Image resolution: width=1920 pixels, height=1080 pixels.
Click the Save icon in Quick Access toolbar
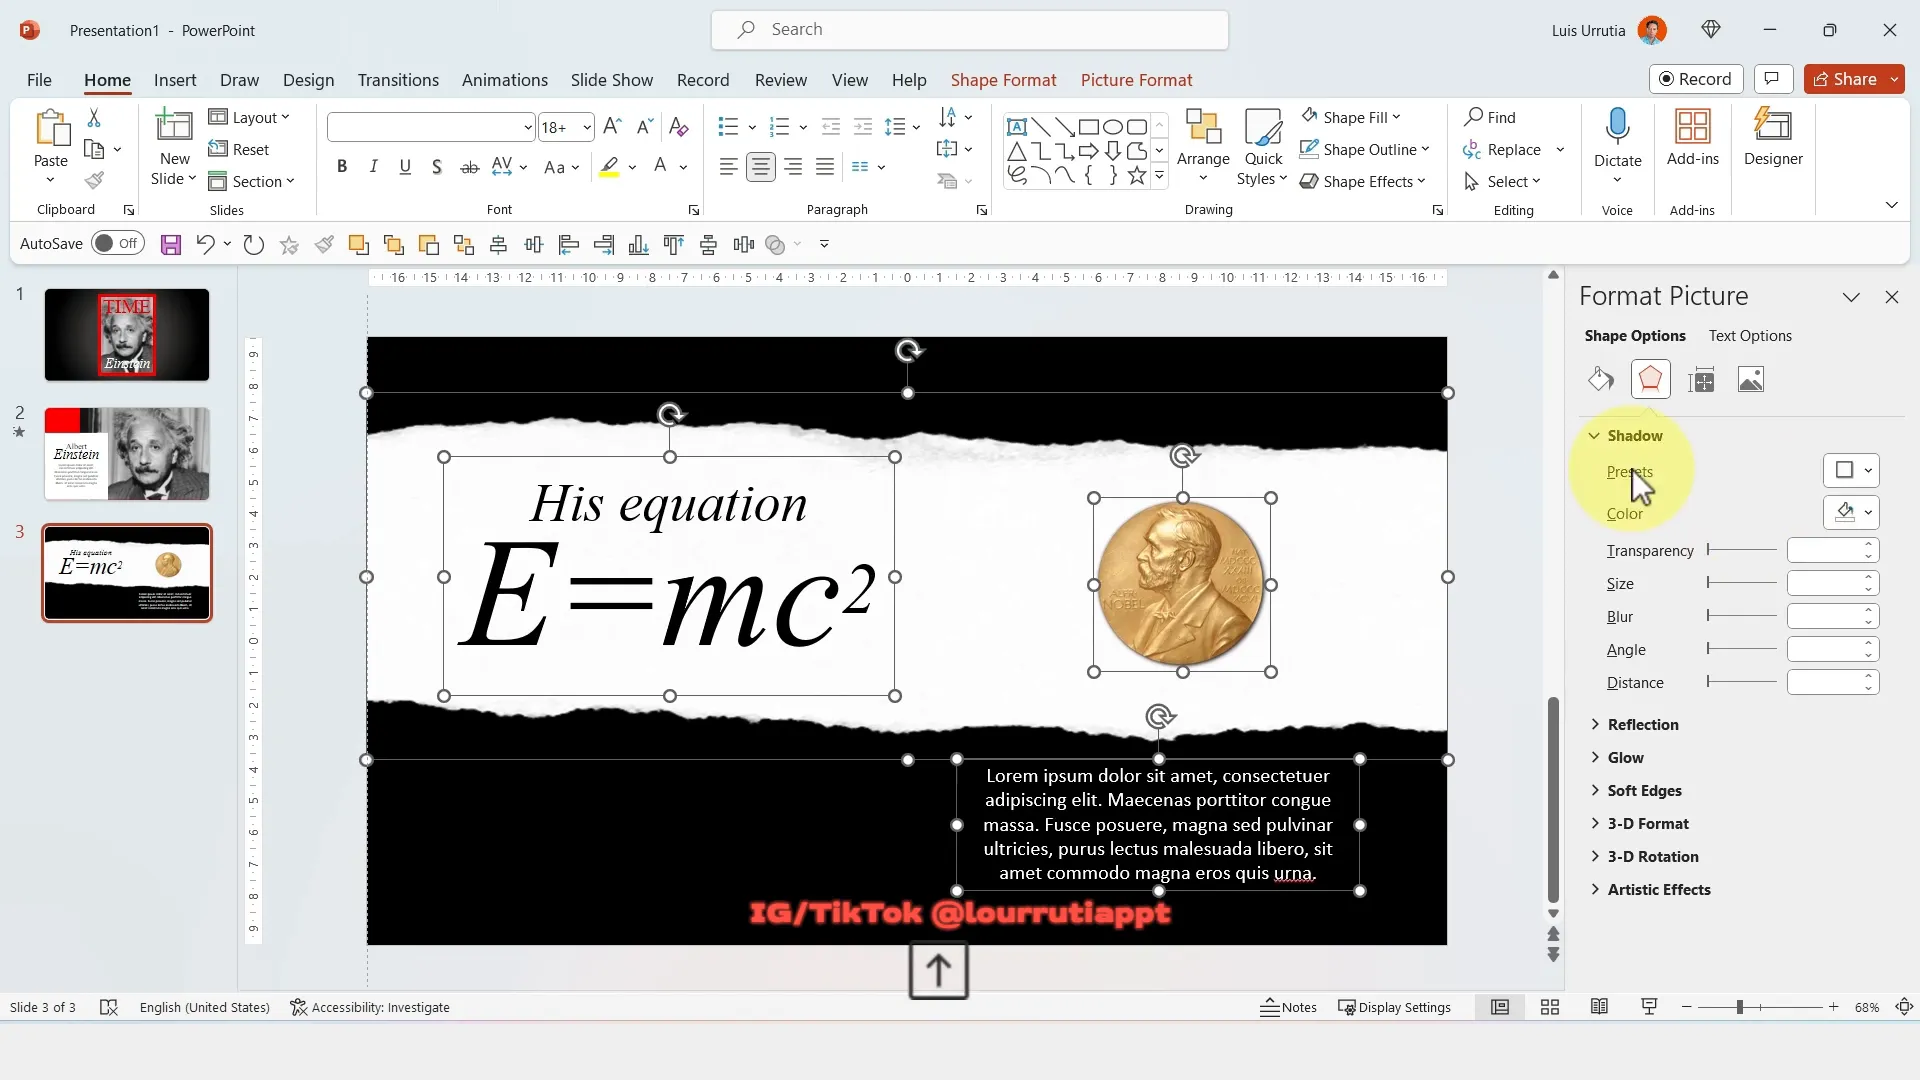click(x=171, y=245)
